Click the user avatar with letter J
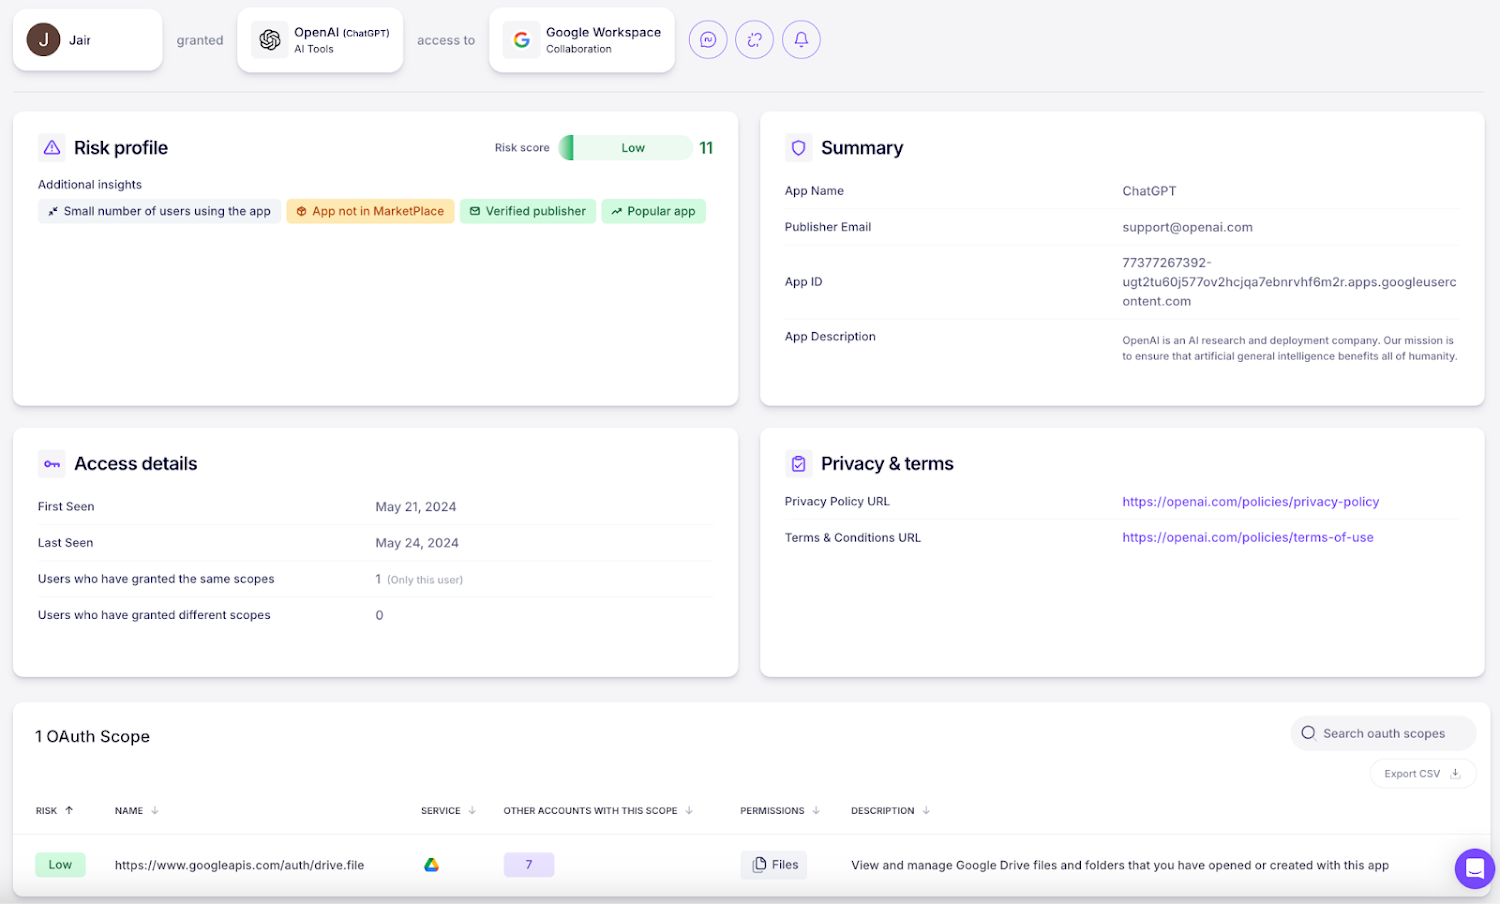This screenshot has height=904, width=1500. (x=43, y=40)
